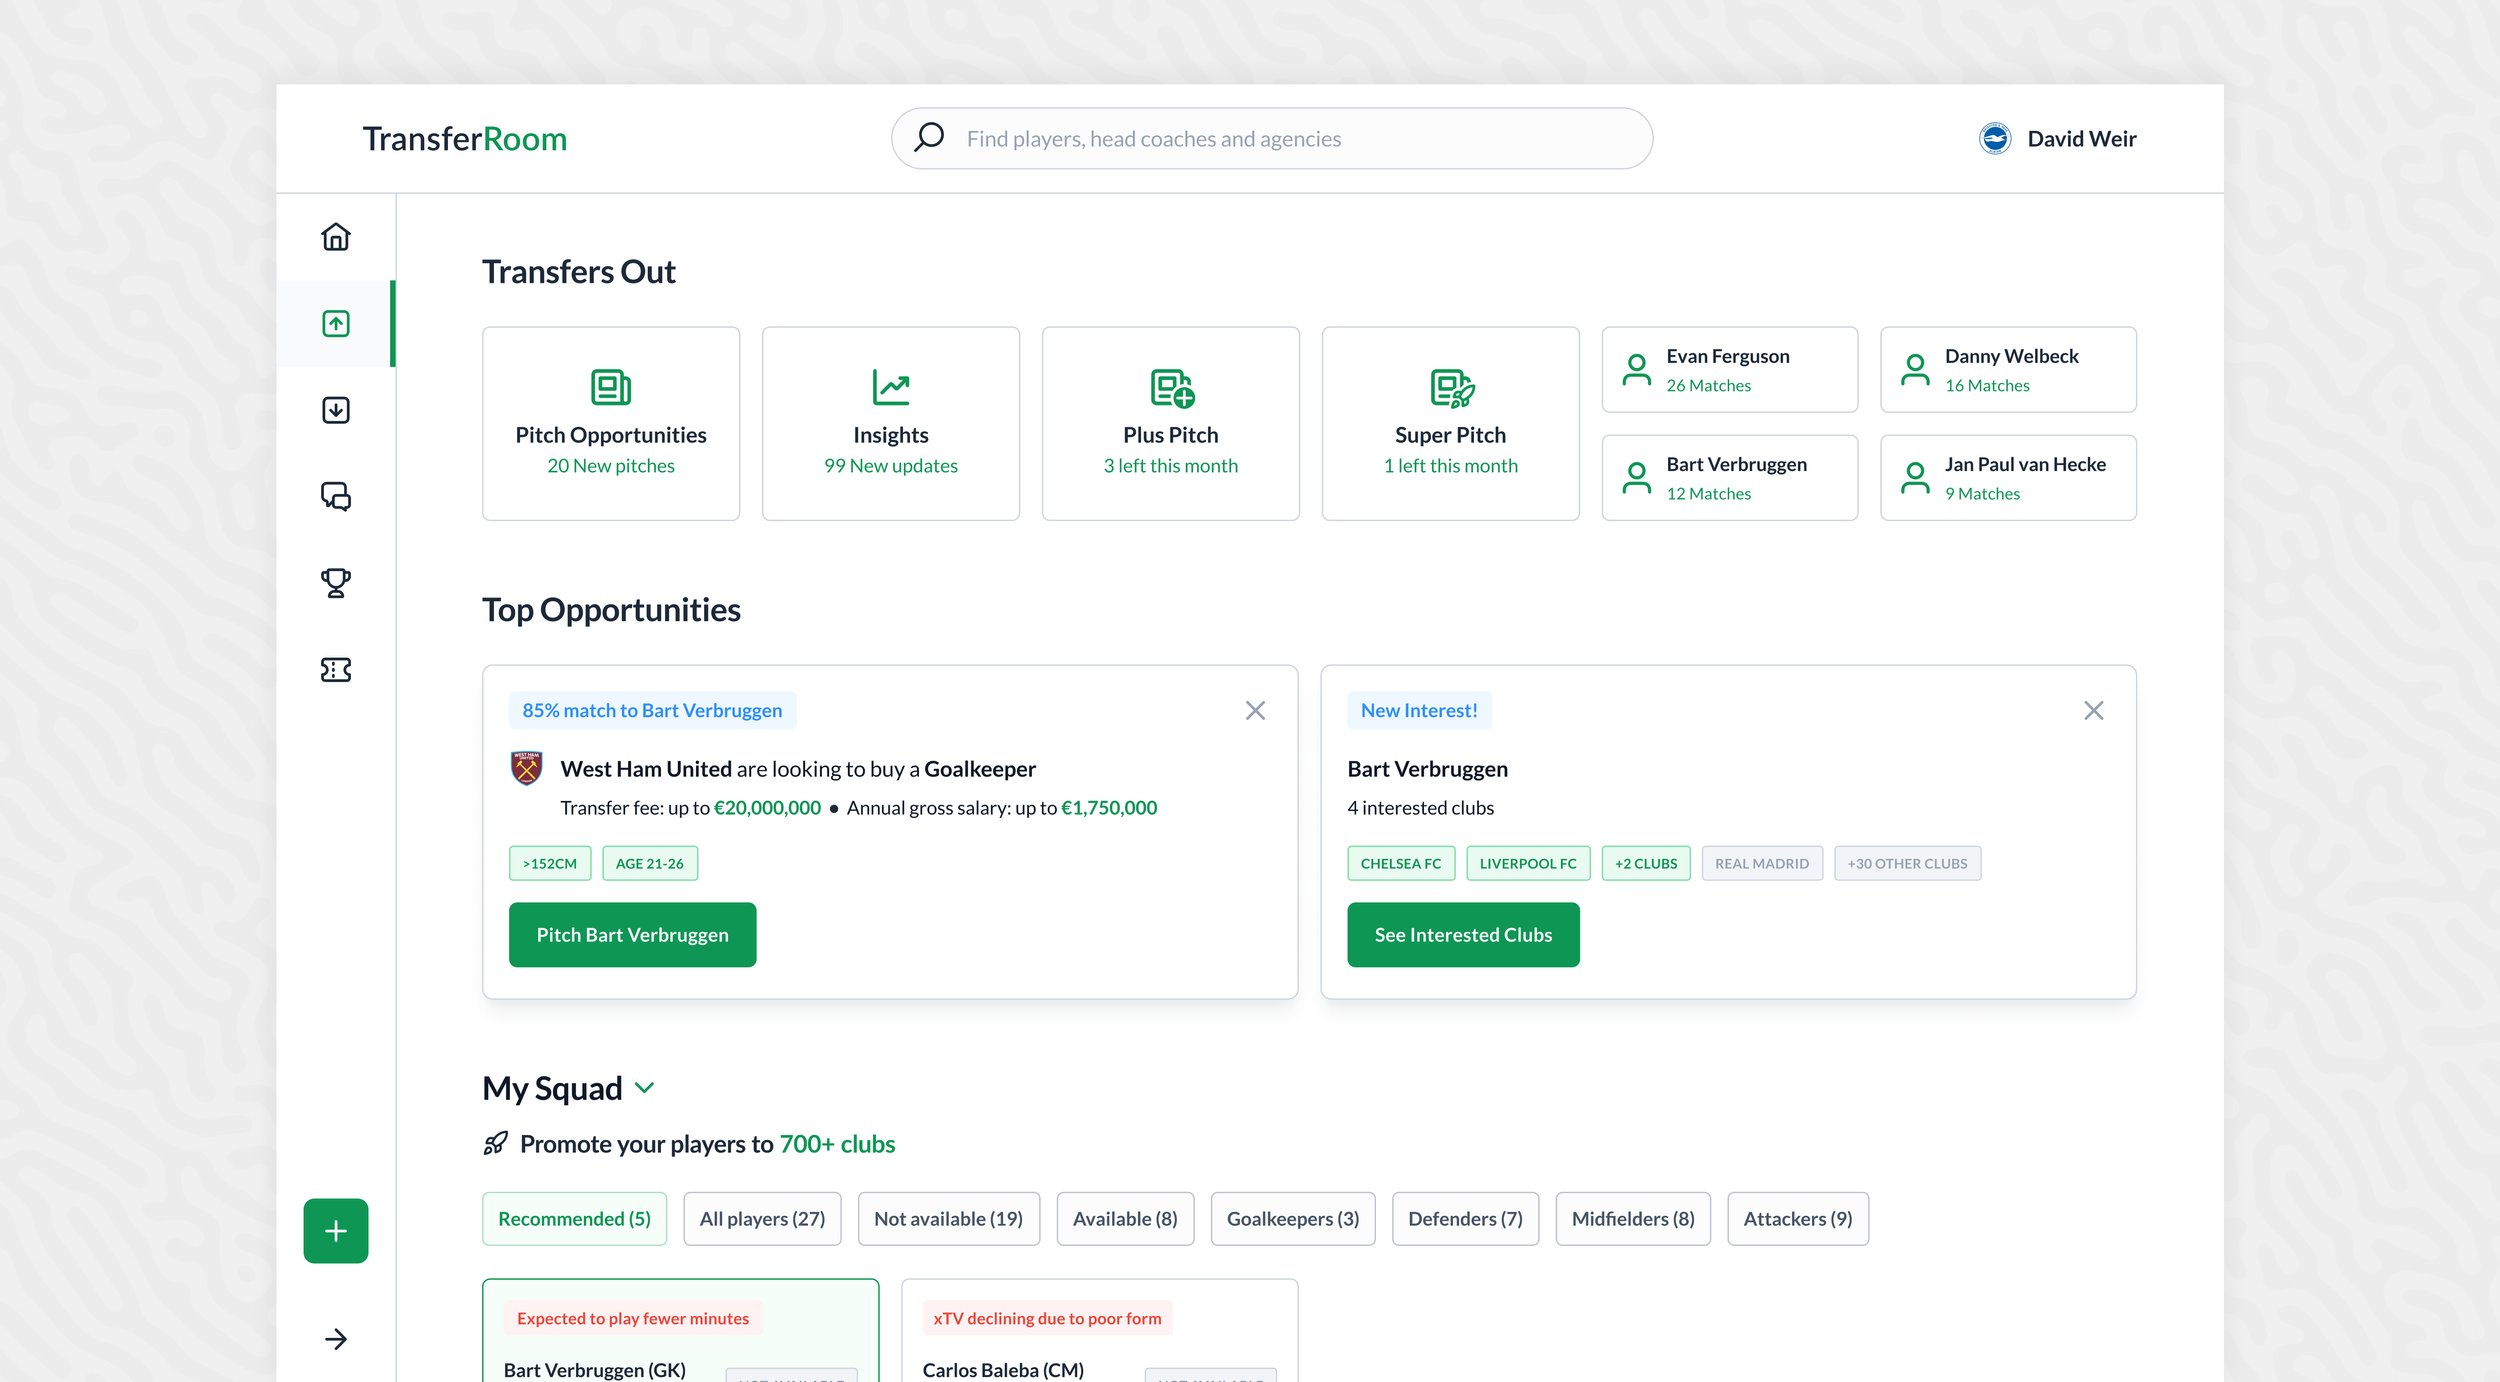This screenshot has width=2500, height=1382.
Task: Expand the My Squad dropdown chevron
Action: (645, 1088)
